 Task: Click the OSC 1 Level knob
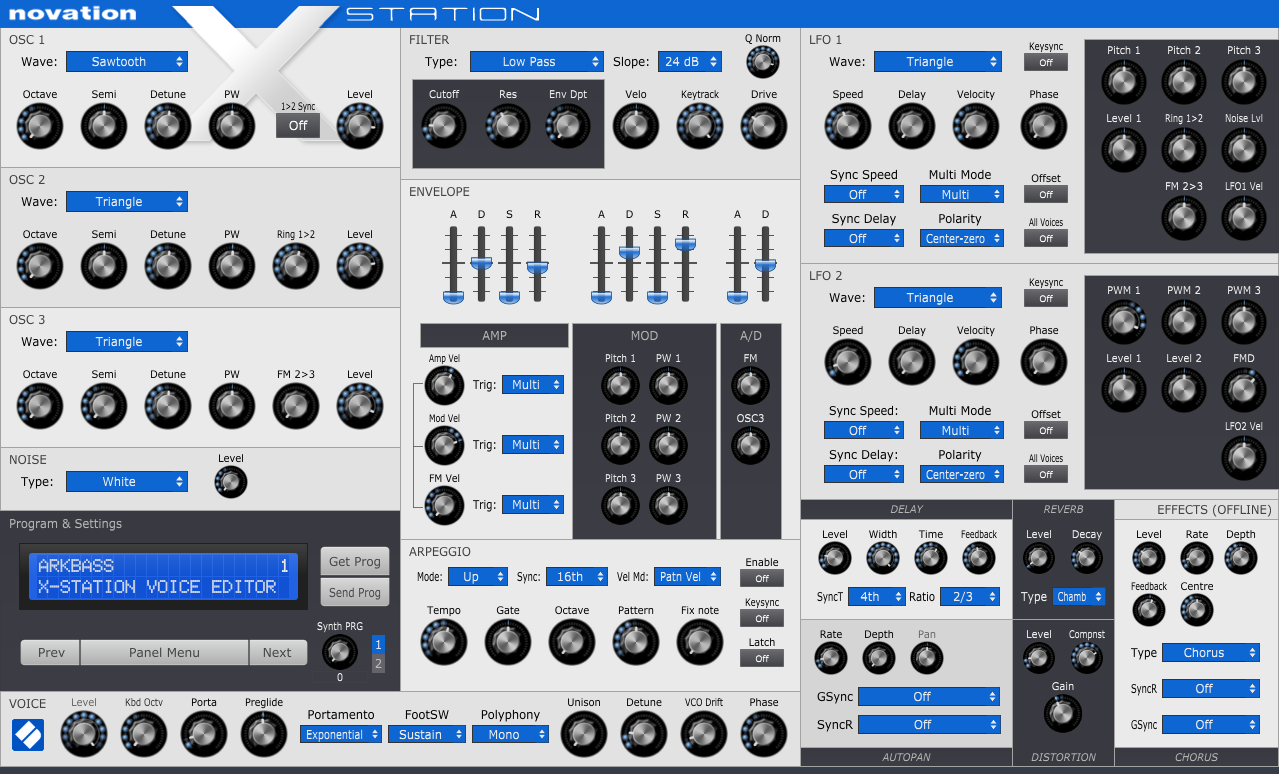click(x=359, y=125)
